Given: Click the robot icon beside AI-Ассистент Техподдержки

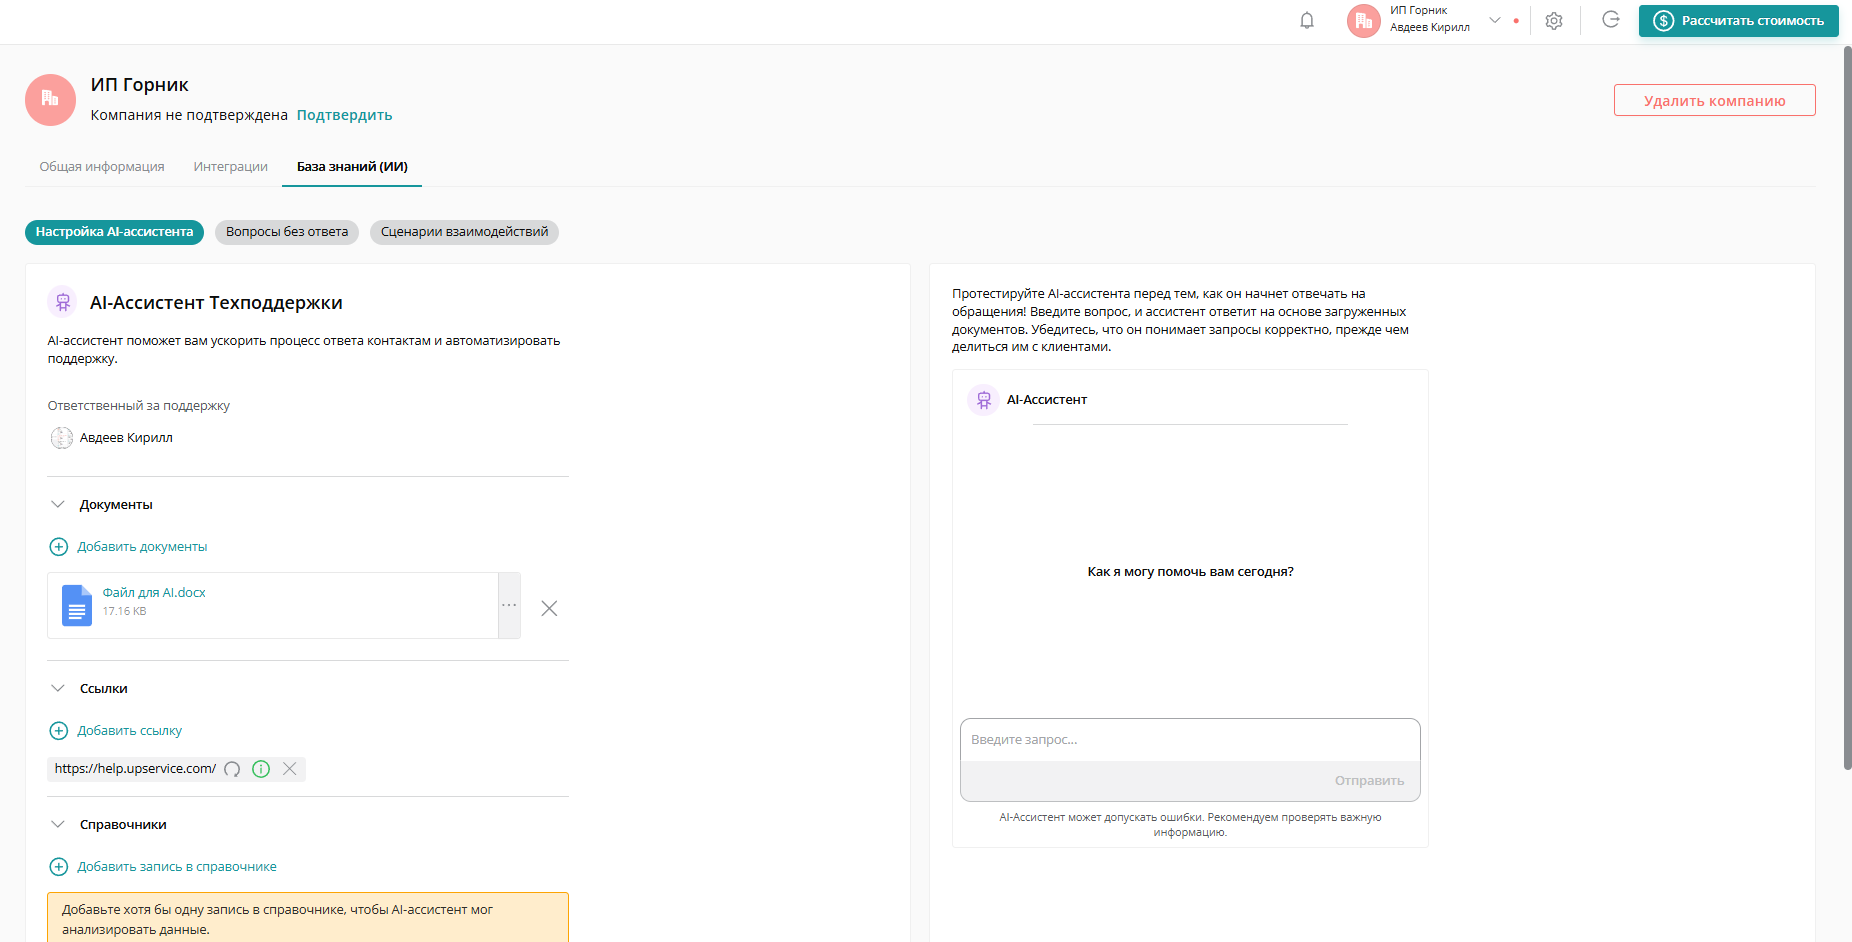Looking at the screenshot, I should coord(63,301).
